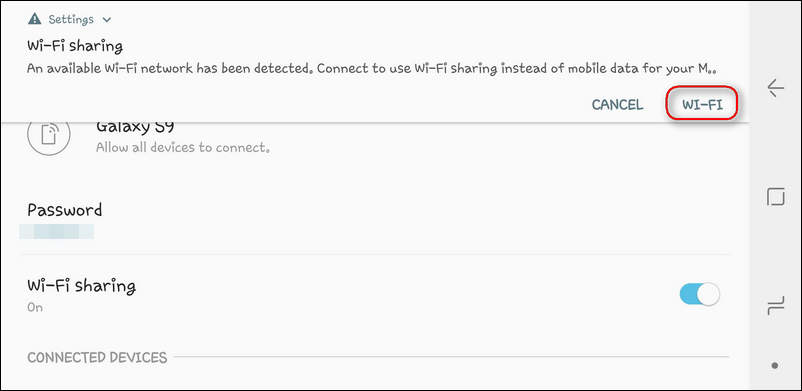Viewport: 802px width, 391px height.
Task: Turn off the Wi-Fi sharing switch
Action: [x=699, y=294]
